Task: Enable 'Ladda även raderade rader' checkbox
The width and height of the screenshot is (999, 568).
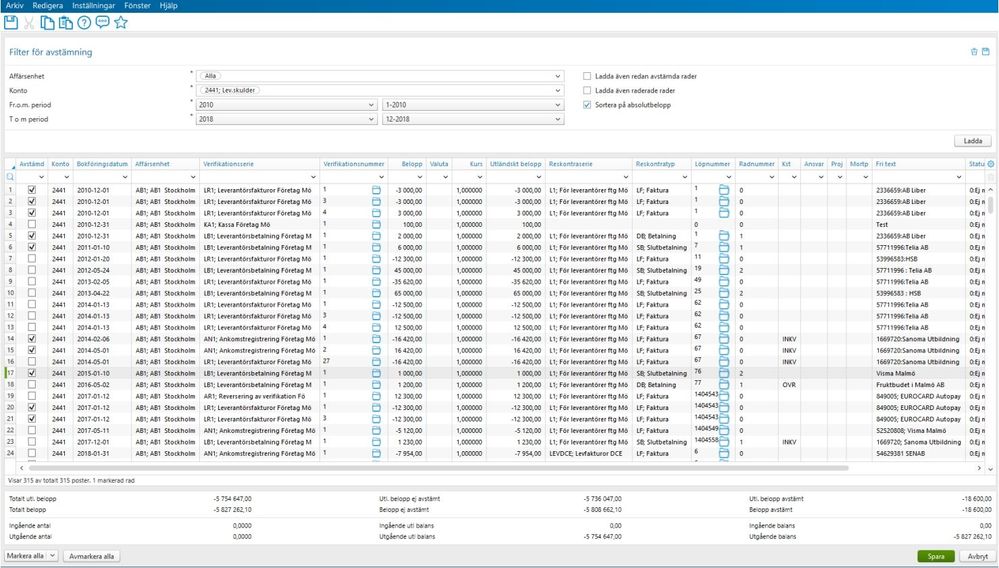Action: (x=587, y=90)
